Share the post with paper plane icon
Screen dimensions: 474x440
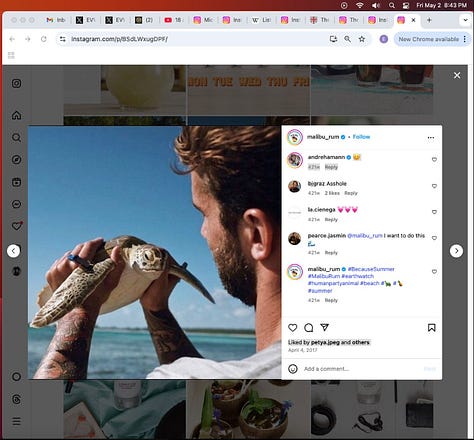(x=325, y=327)
